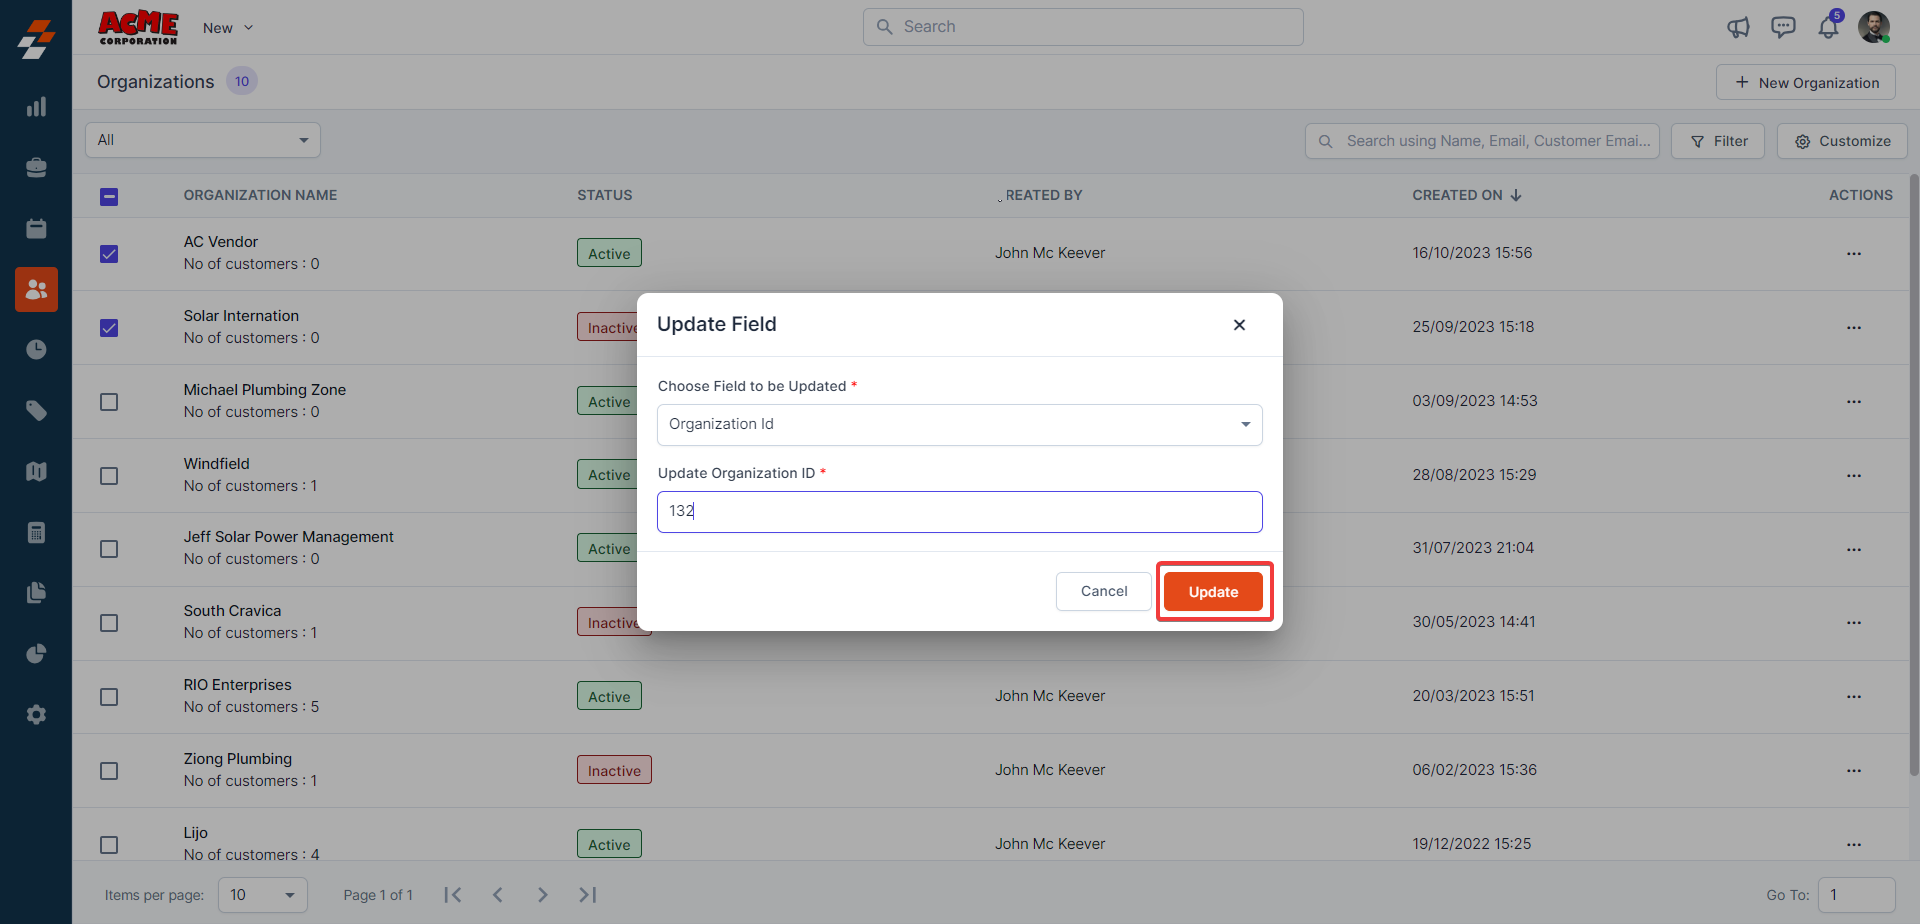
Task: Open actions menu for RIO Enterprises row
Action: [x=1854, y=697]
